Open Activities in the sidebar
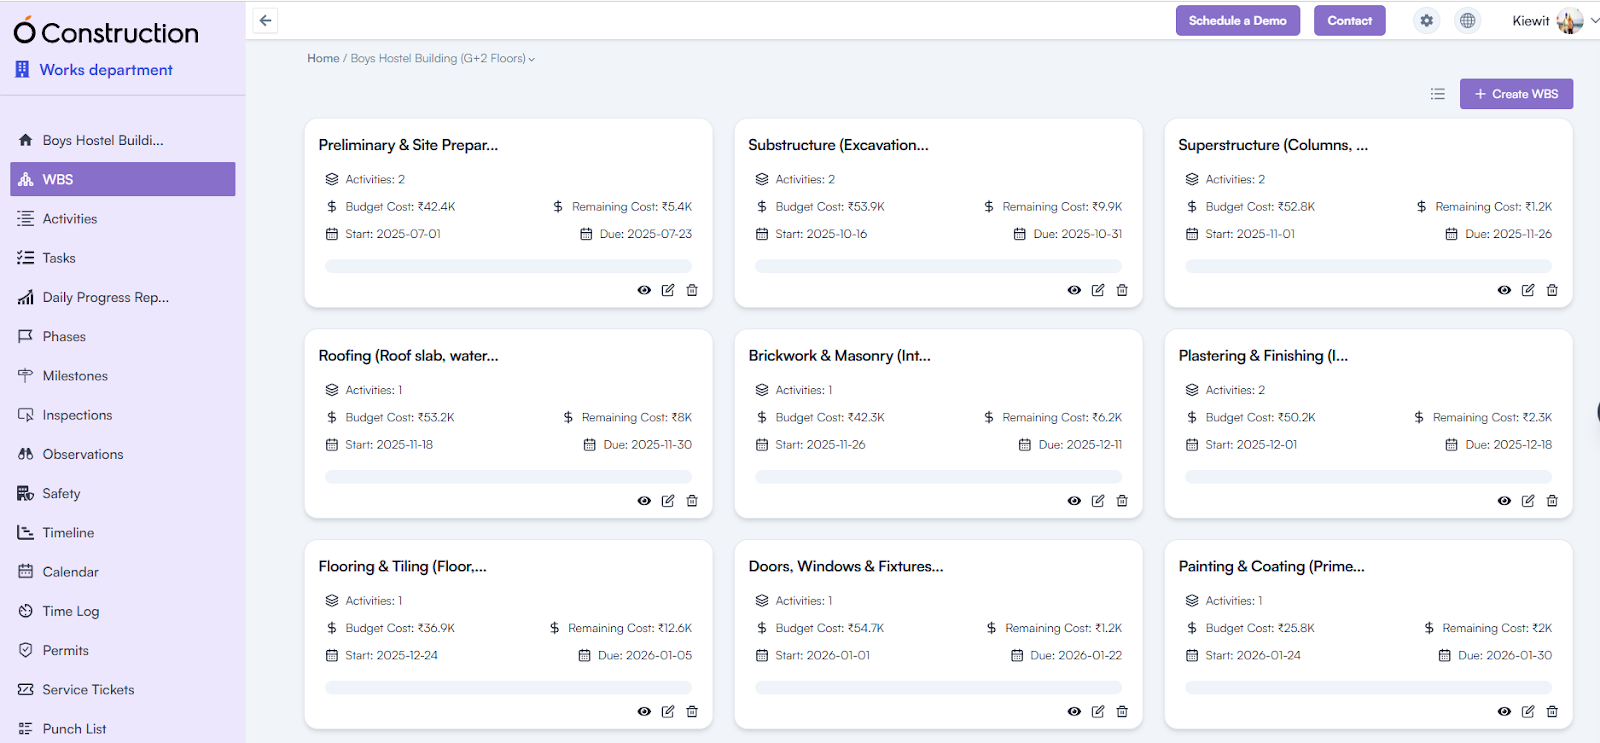The image size is (1600, 743). [70, 219]
